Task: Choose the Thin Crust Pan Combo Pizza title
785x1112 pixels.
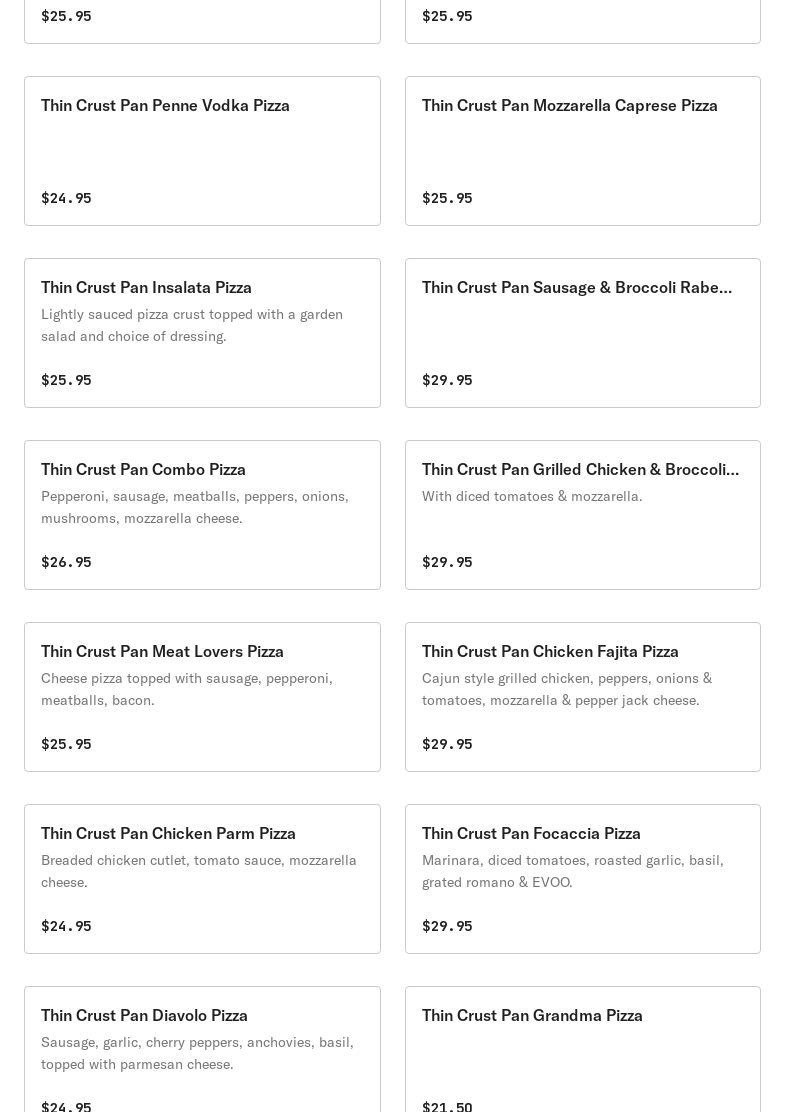Action: [143, 470]
